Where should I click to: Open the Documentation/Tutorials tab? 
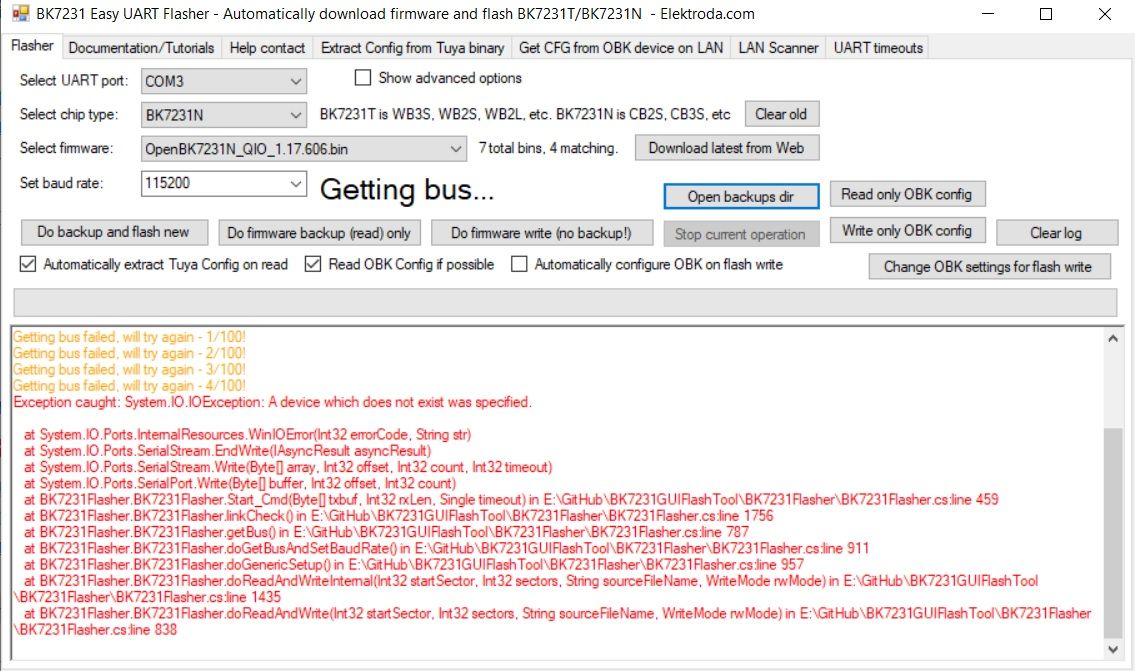coord(141,48)
